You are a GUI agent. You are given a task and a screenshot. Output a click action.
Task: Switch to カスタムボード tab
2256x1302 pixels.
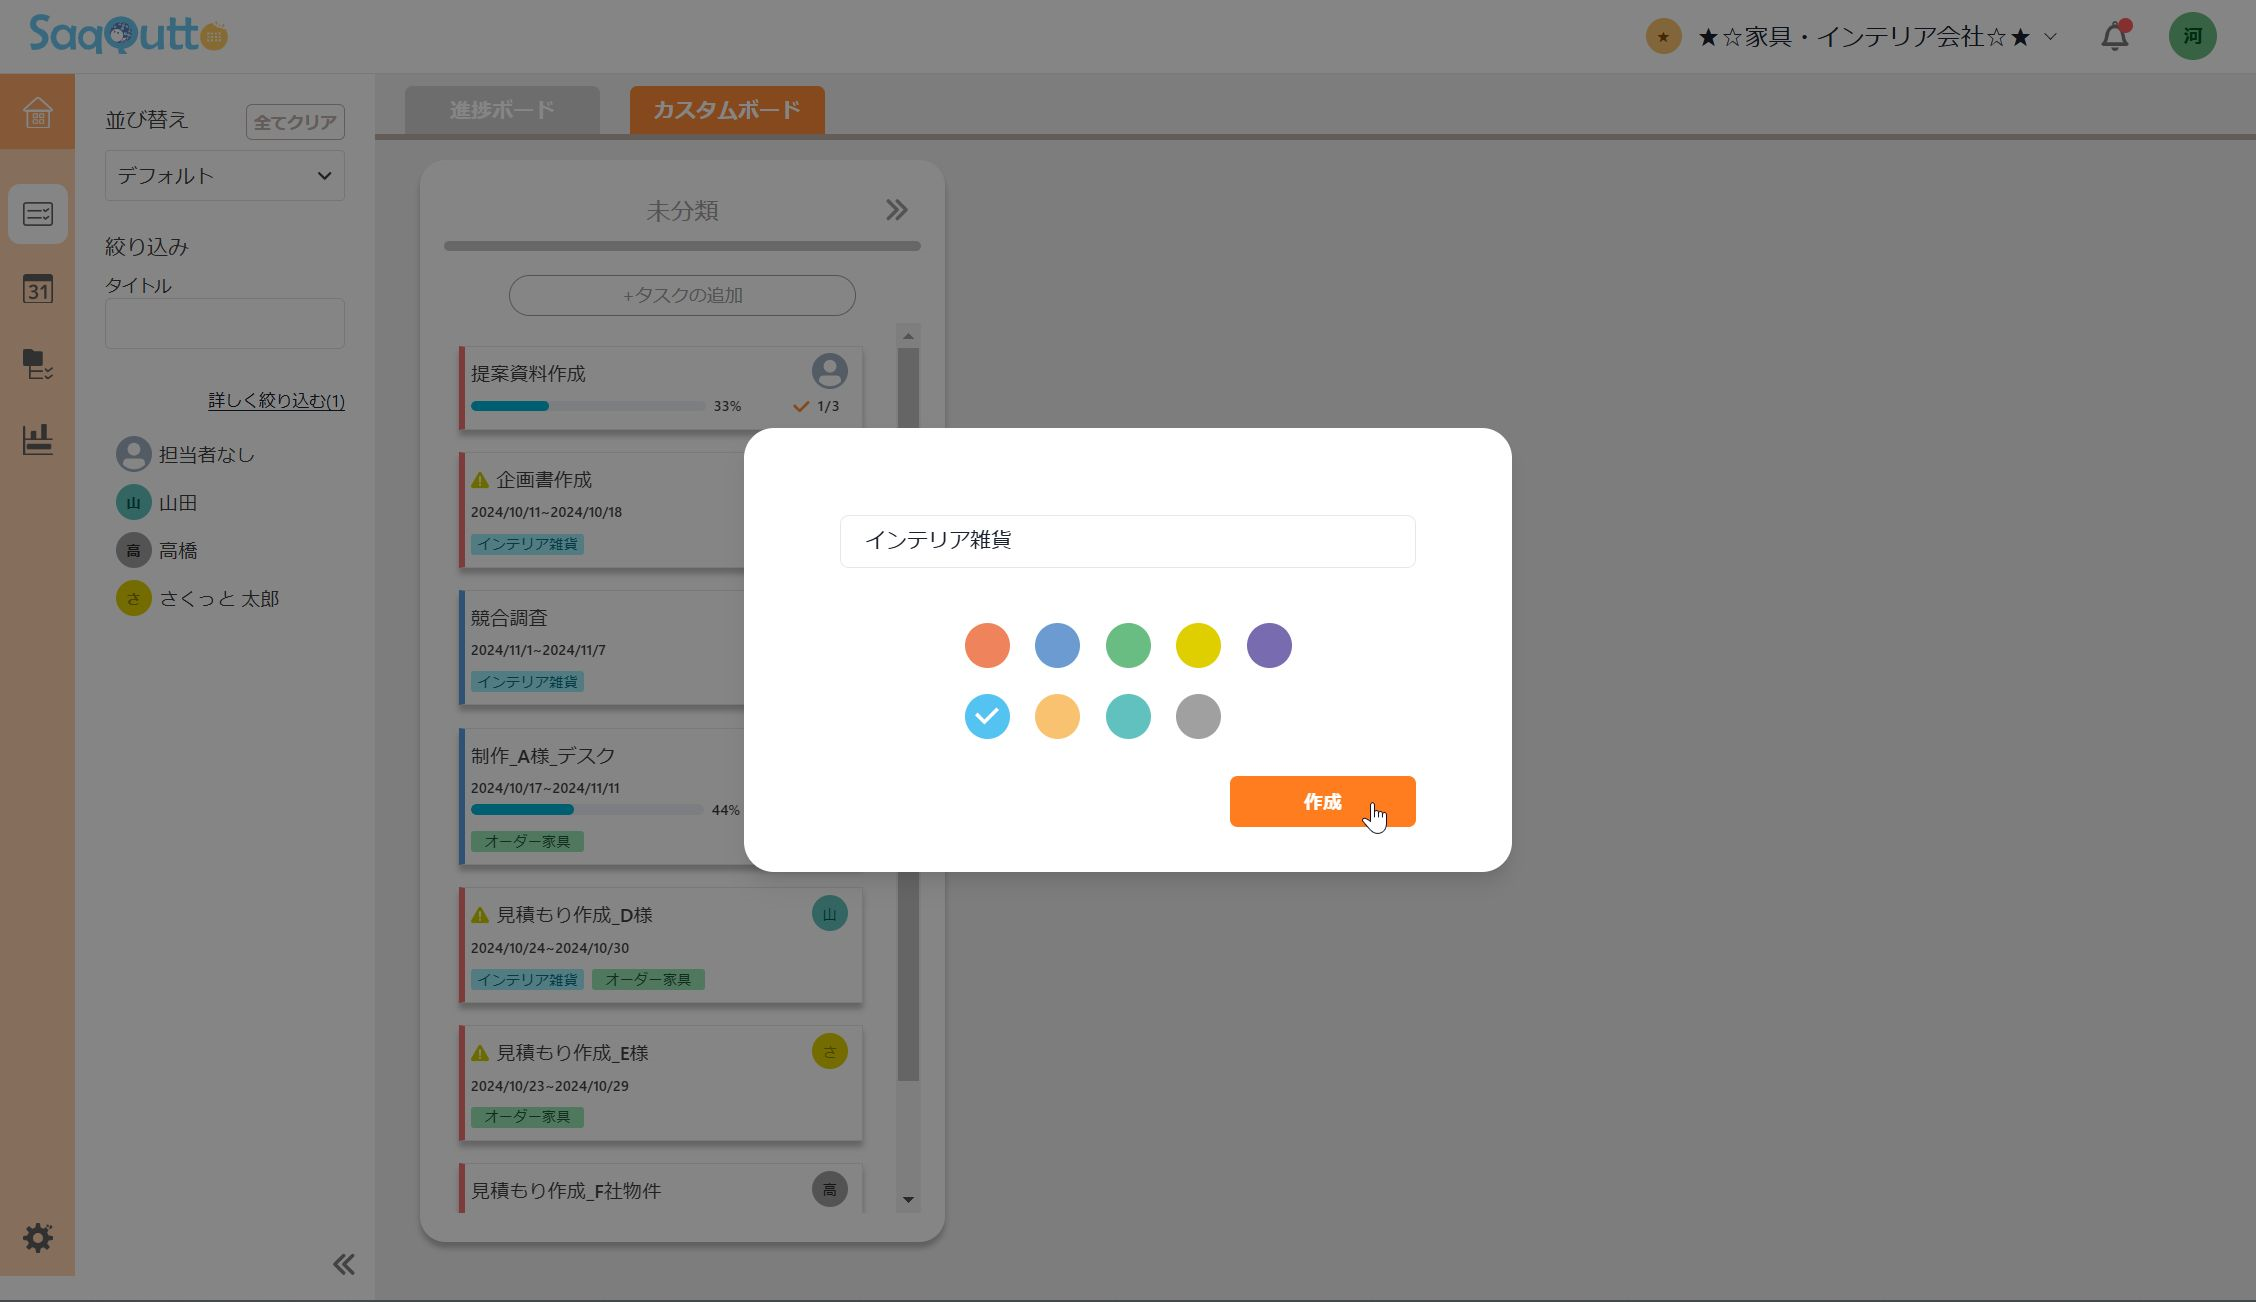pos(727,110)
